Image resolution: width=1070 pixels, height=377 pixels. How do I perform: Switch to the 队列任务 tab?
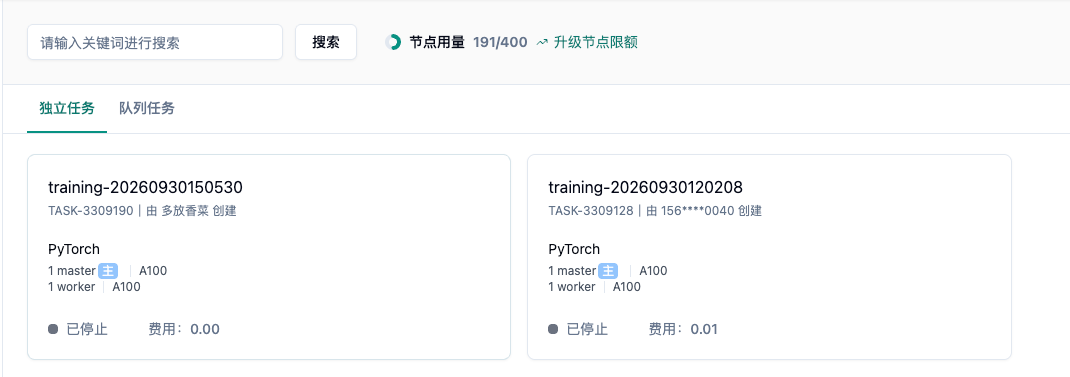click(147, 108)
